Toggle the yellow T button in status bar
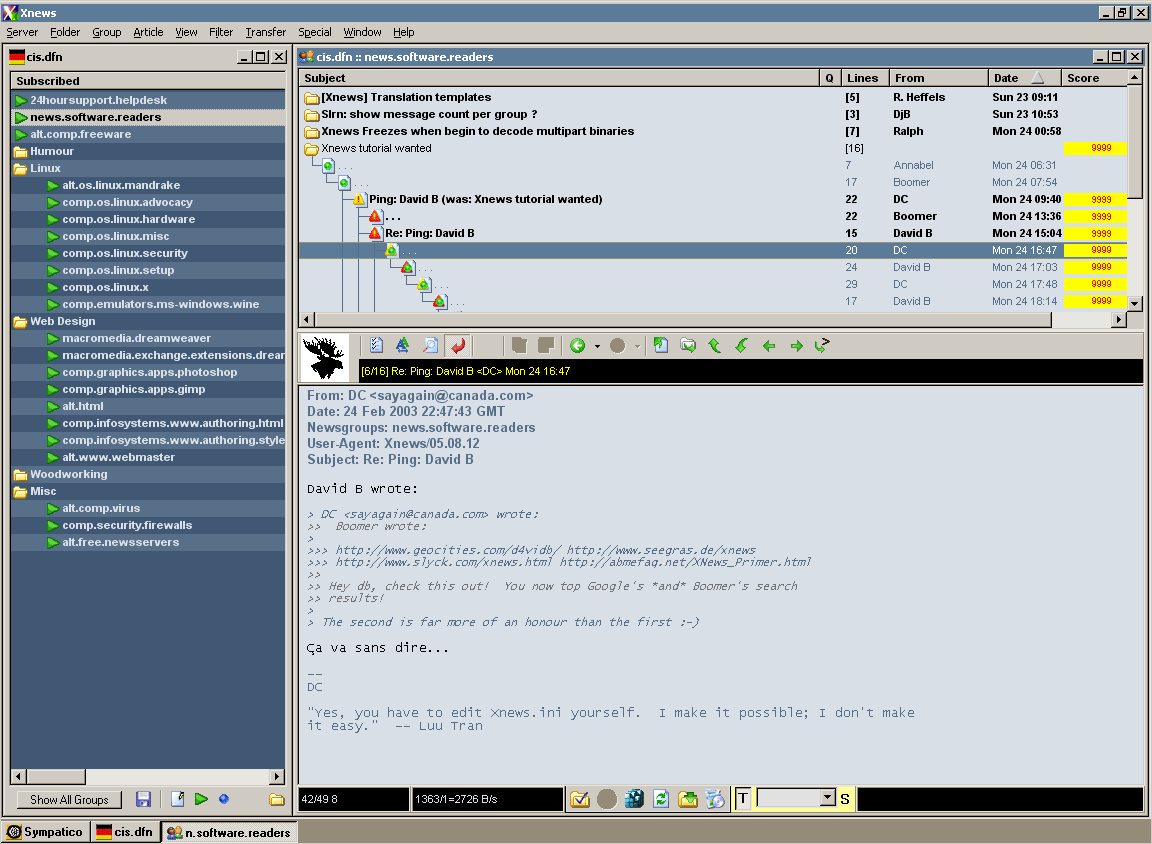Screen dimensions: 1152x844 click(743, 799)
